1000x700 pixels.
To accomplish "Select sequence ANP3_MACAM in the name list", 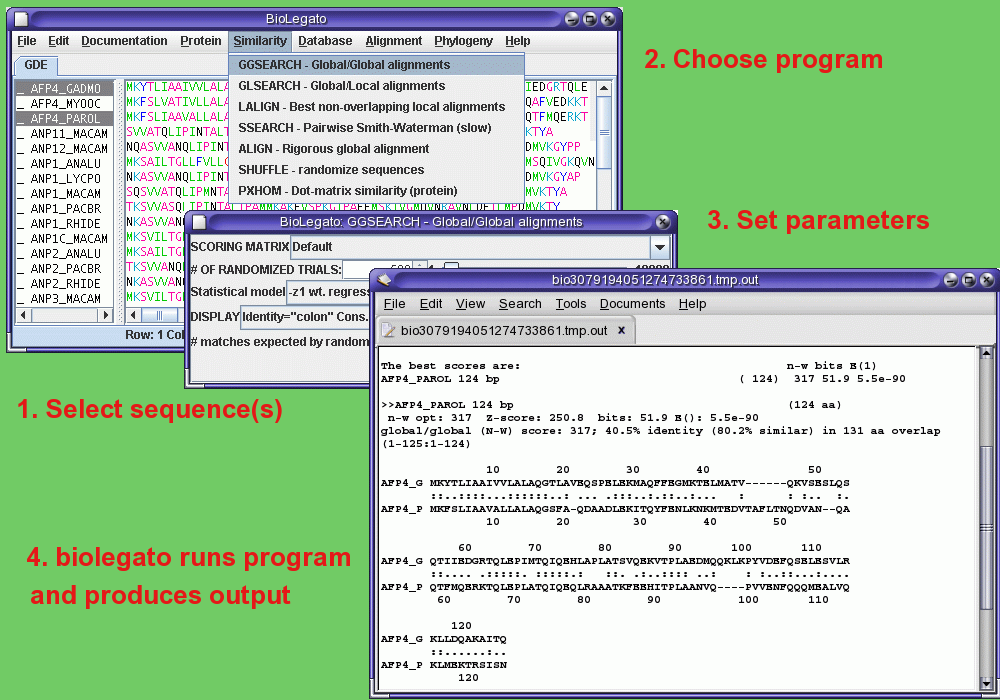I will pos(65,298).
